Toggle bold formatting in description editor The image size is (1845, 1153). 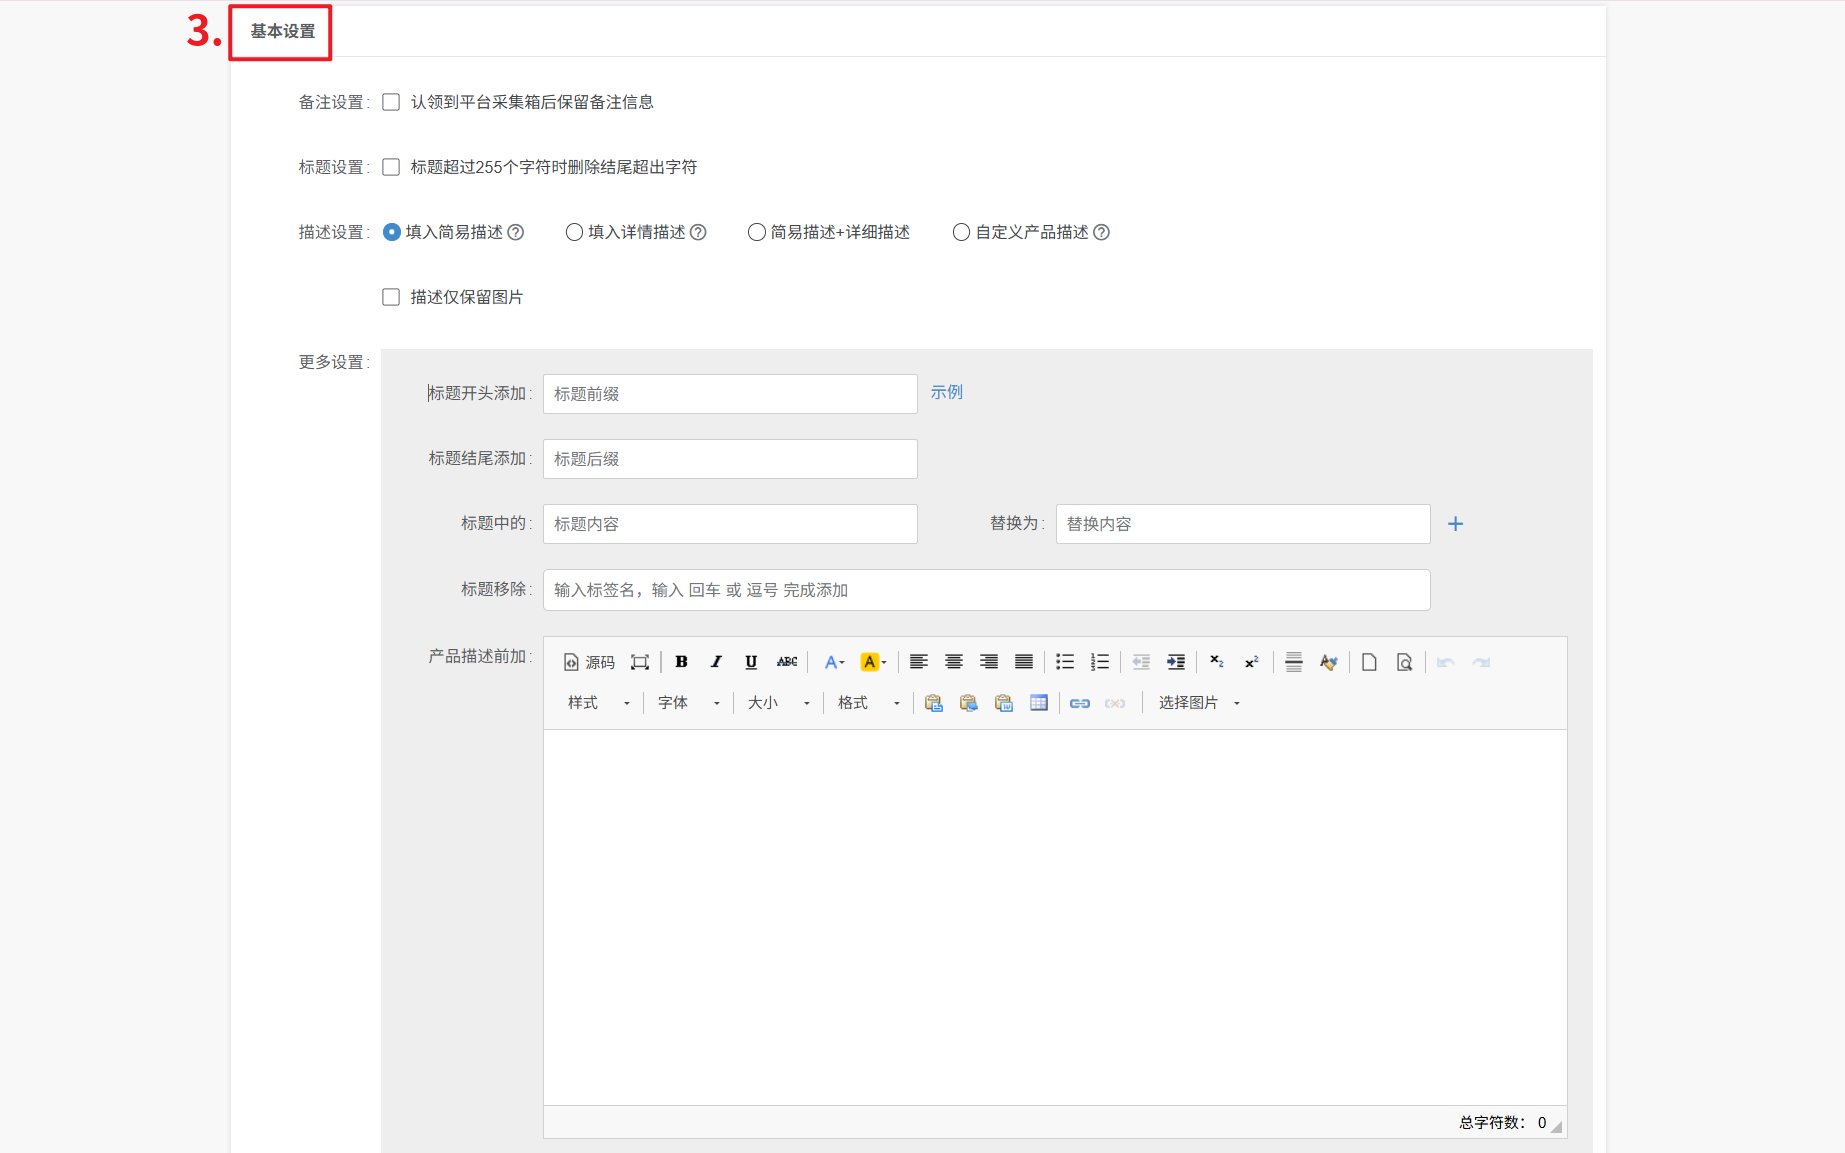pos(681,662)
